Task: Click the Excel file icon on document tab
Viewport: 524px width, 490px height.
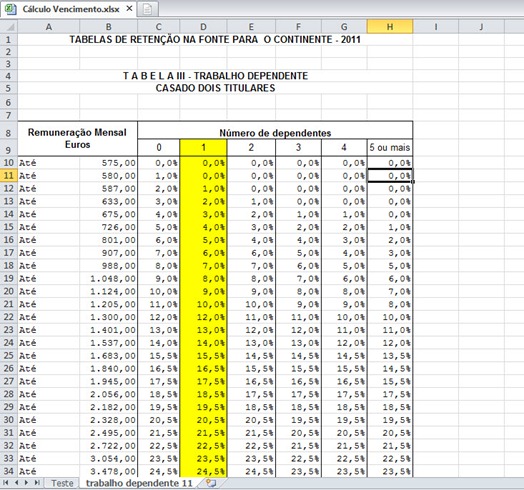Action: [x=10, y=9]
